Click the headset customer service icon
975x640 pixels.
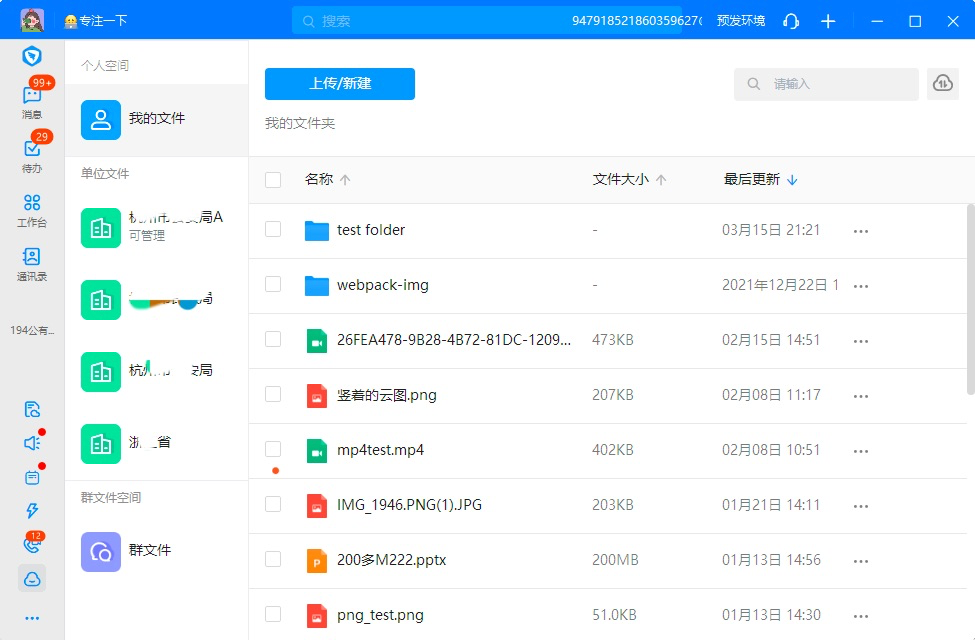791,21
